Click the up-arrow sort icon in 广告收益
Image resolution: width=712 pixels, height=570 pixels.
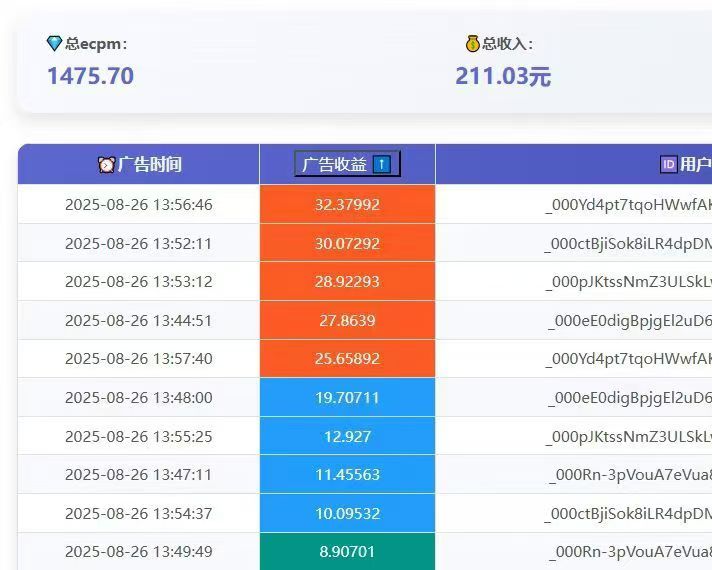381,164
